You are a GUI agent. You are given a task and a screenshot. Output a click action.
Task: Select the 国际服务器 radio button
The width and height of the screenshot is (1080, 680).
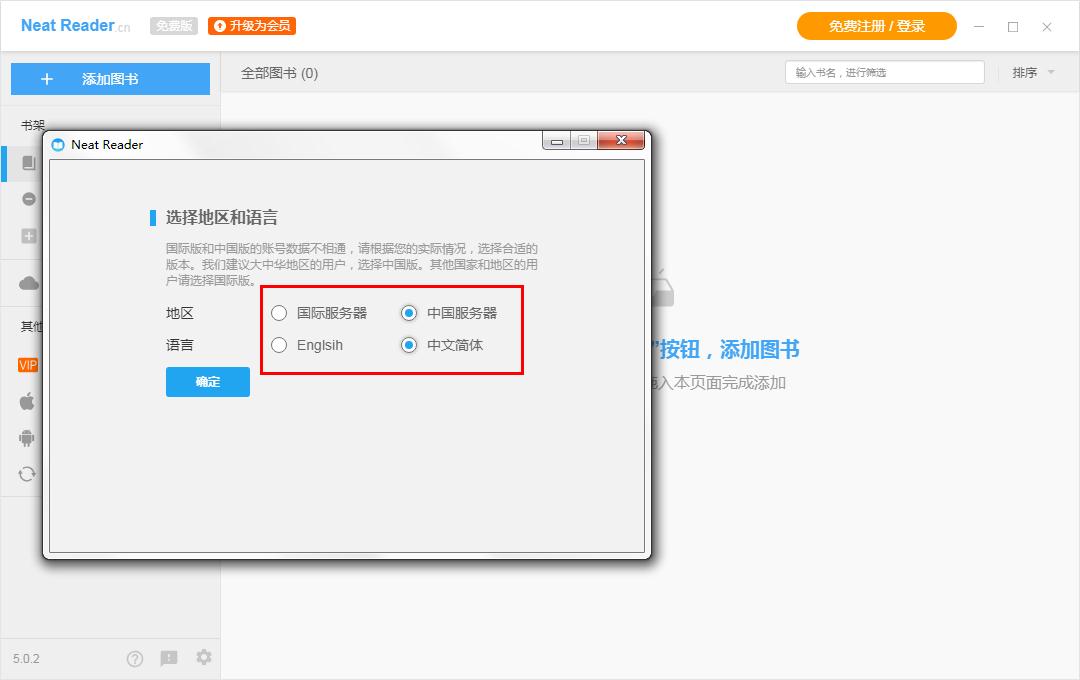[x=278, y=313]
